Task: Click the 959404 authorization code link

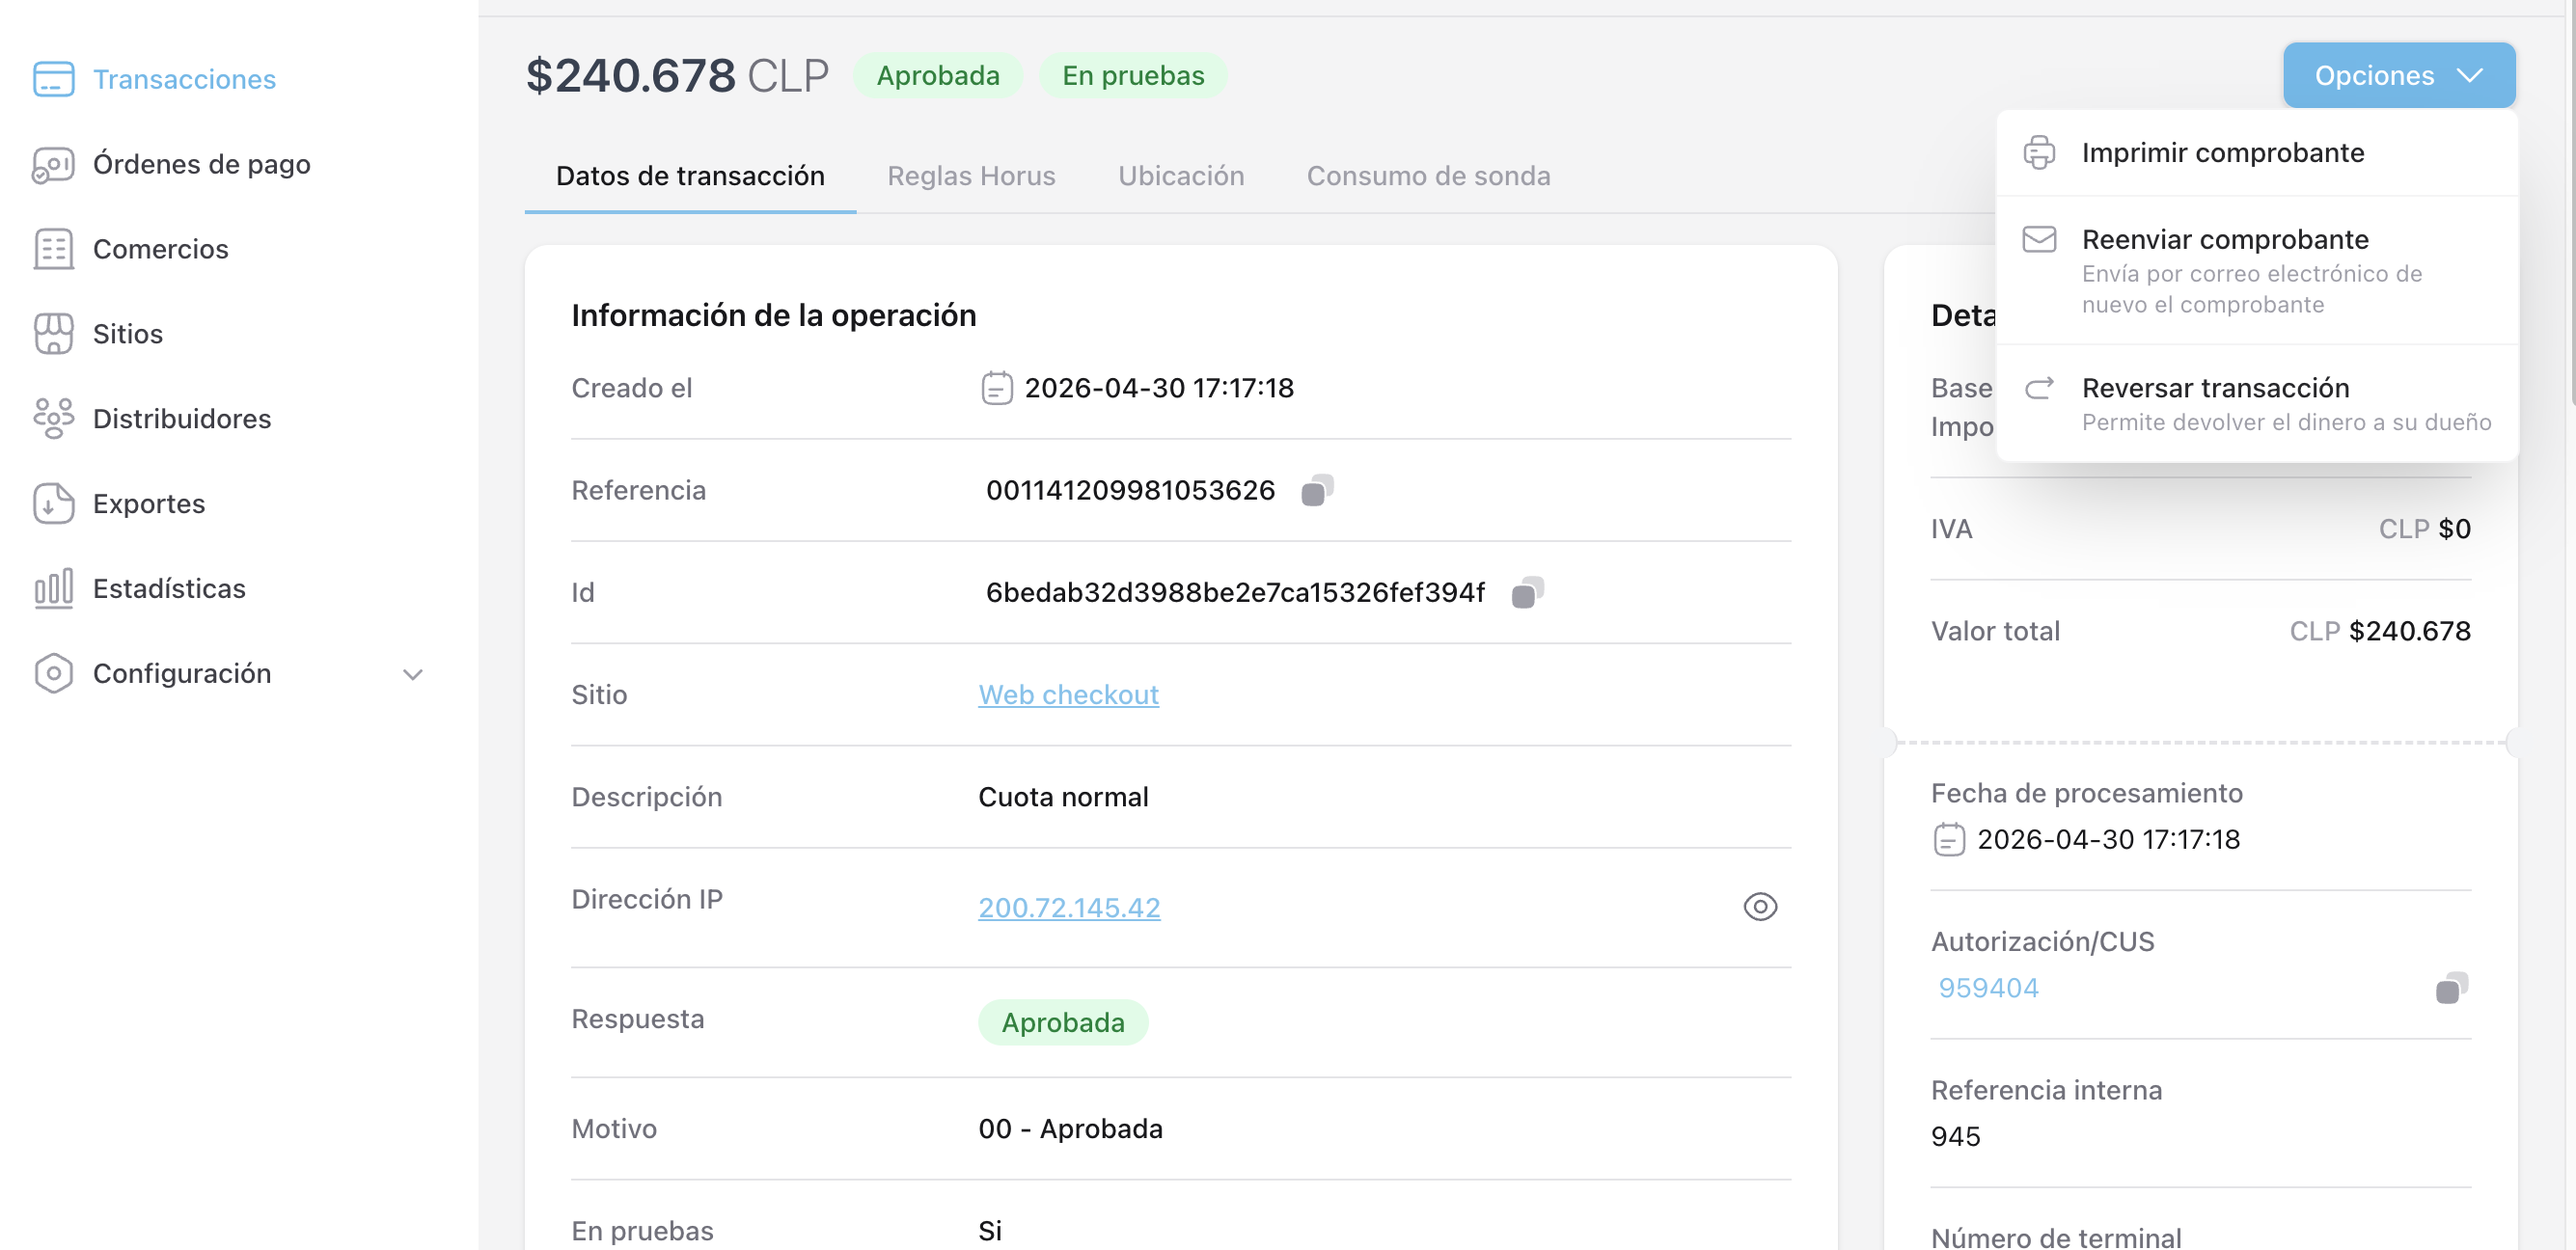Action: click(1988, 988)
